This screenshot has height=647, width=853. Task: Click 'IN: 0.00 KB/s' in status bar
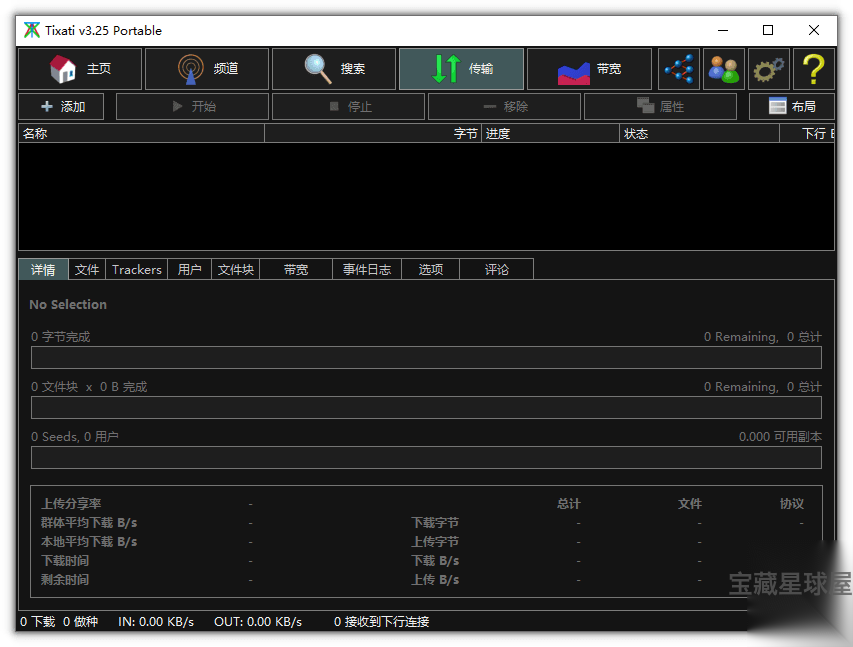tap(156, 621)
